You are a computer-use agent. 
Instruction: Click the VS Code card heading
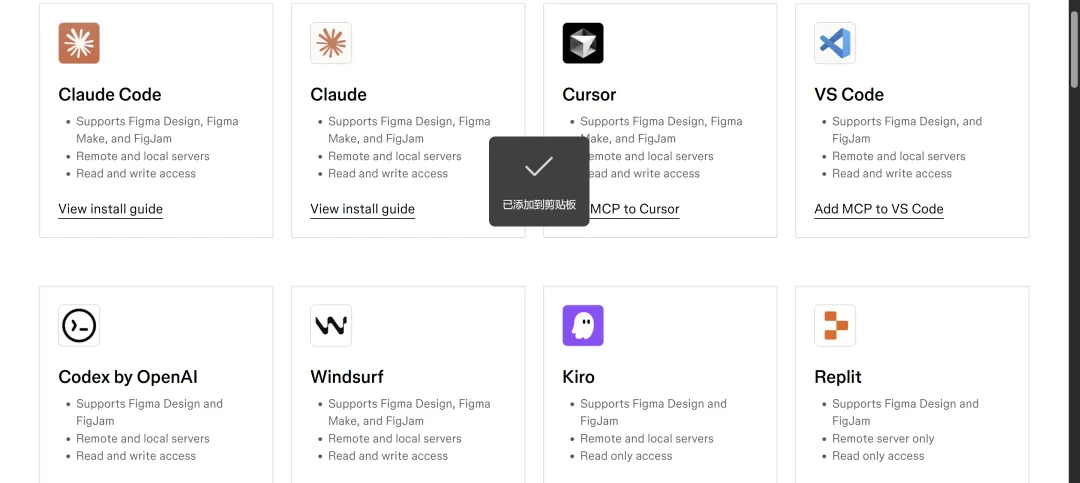coord(849,94)
